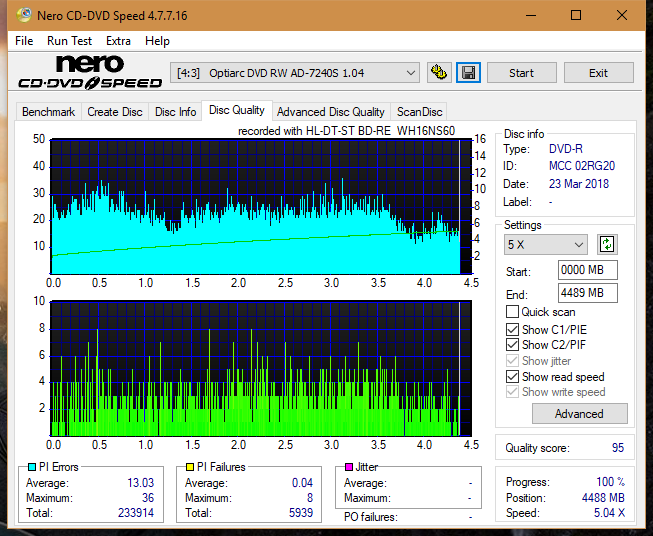653x536 pixels.
Task: Click PI Errors average 13.03
Action: coord(140,483)
